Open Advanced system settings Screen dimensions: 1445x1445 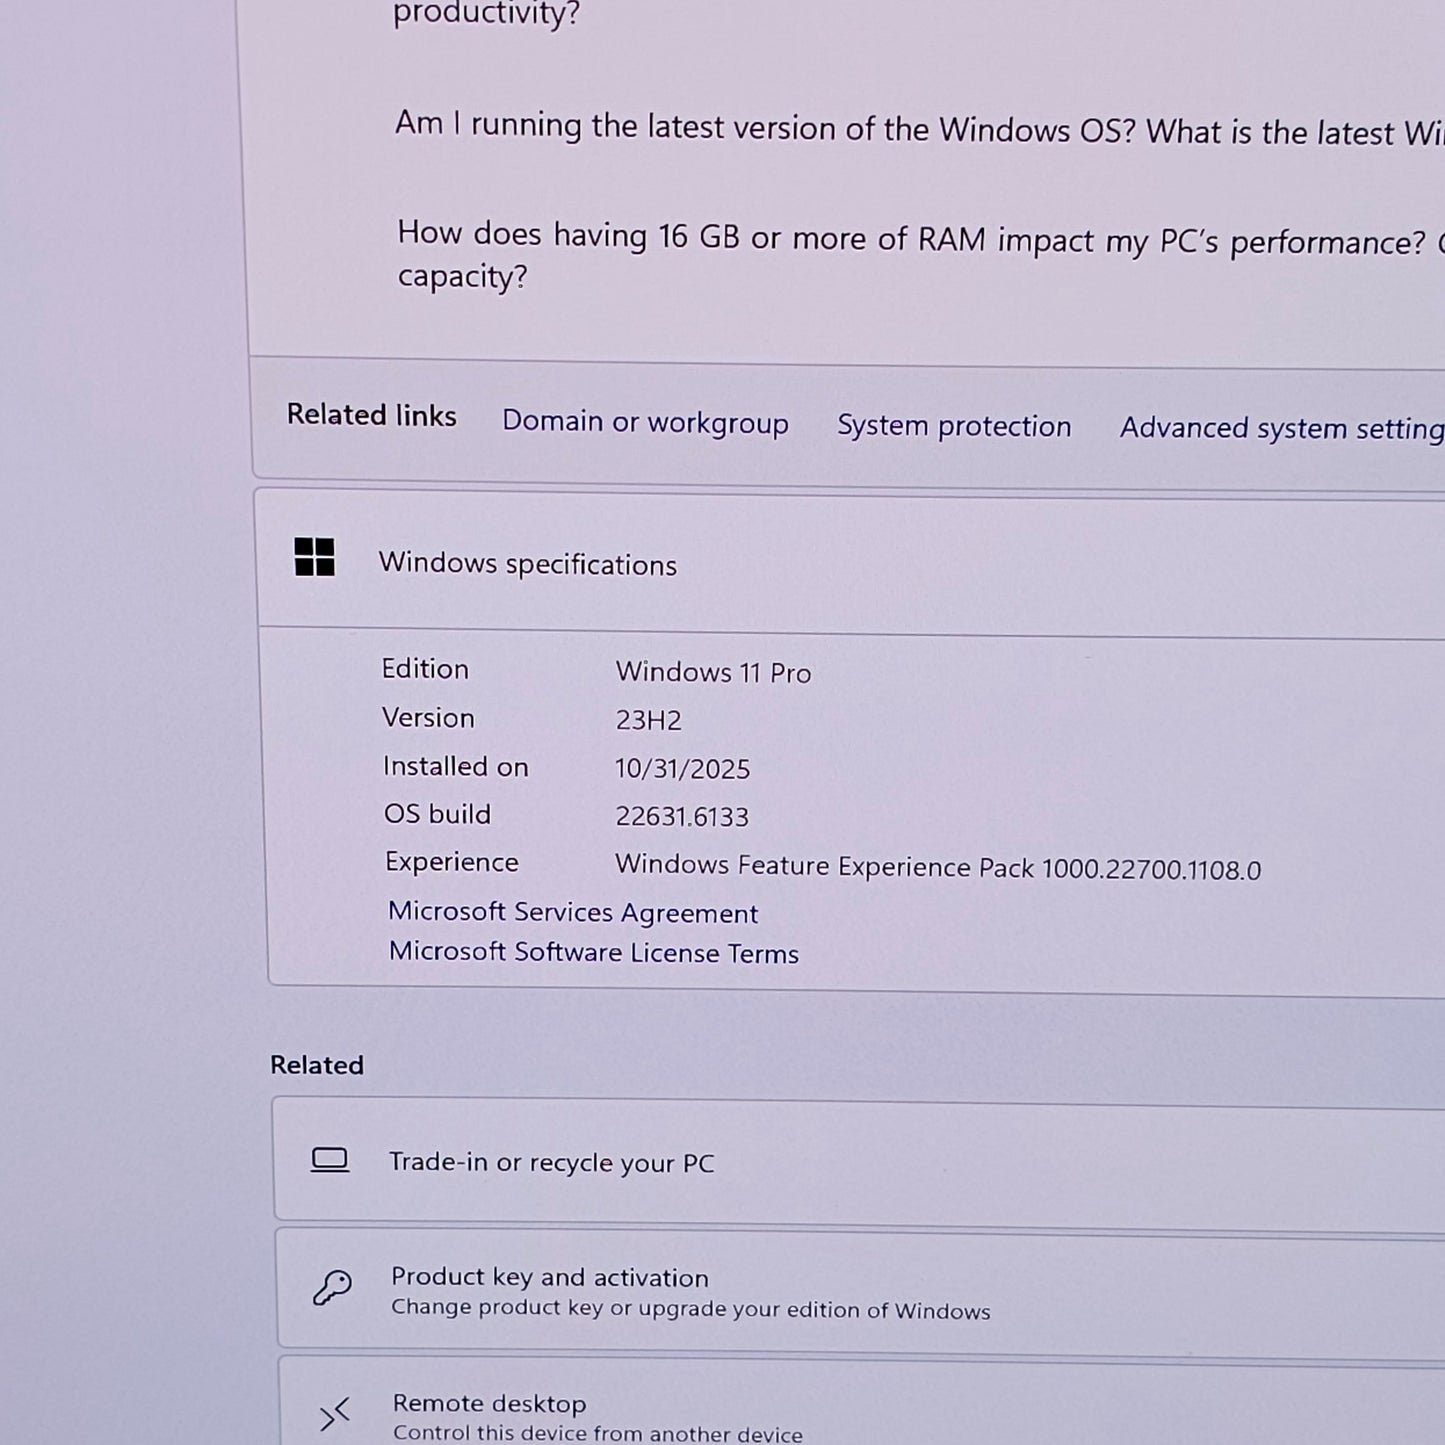[x=1280, y=428]
